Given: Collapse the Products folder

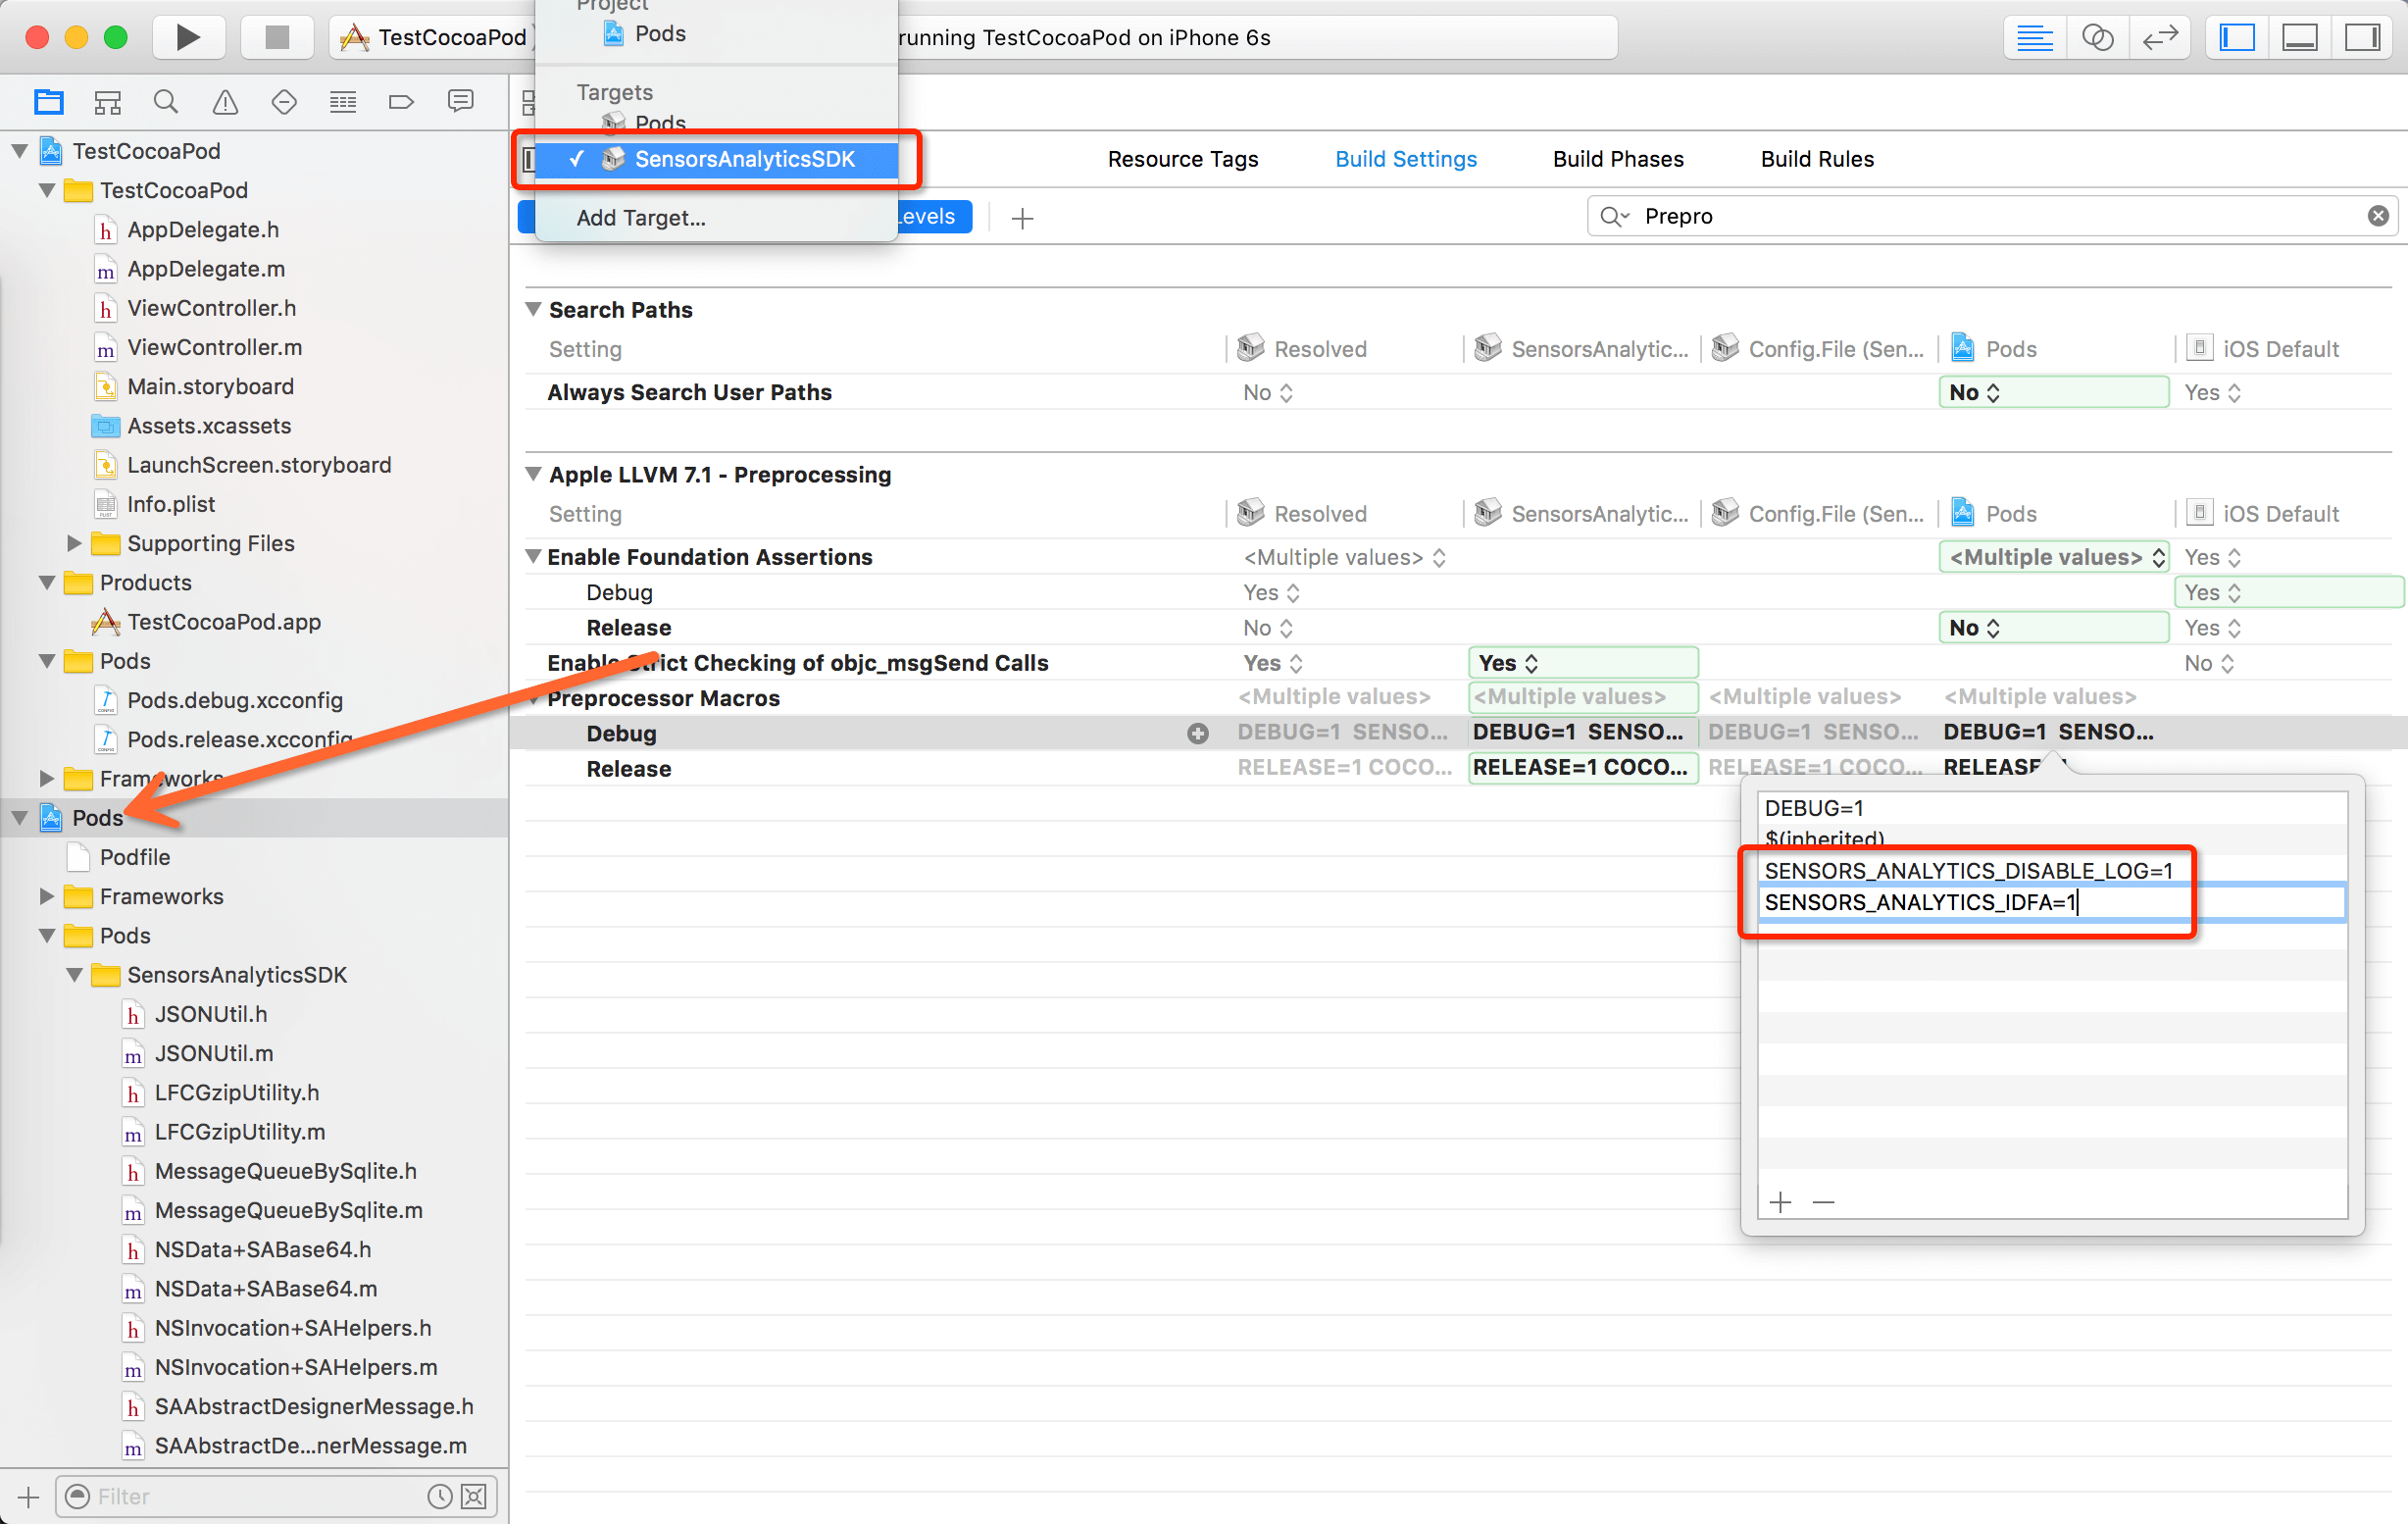Looking at the screenshot, I should (46, 582).
